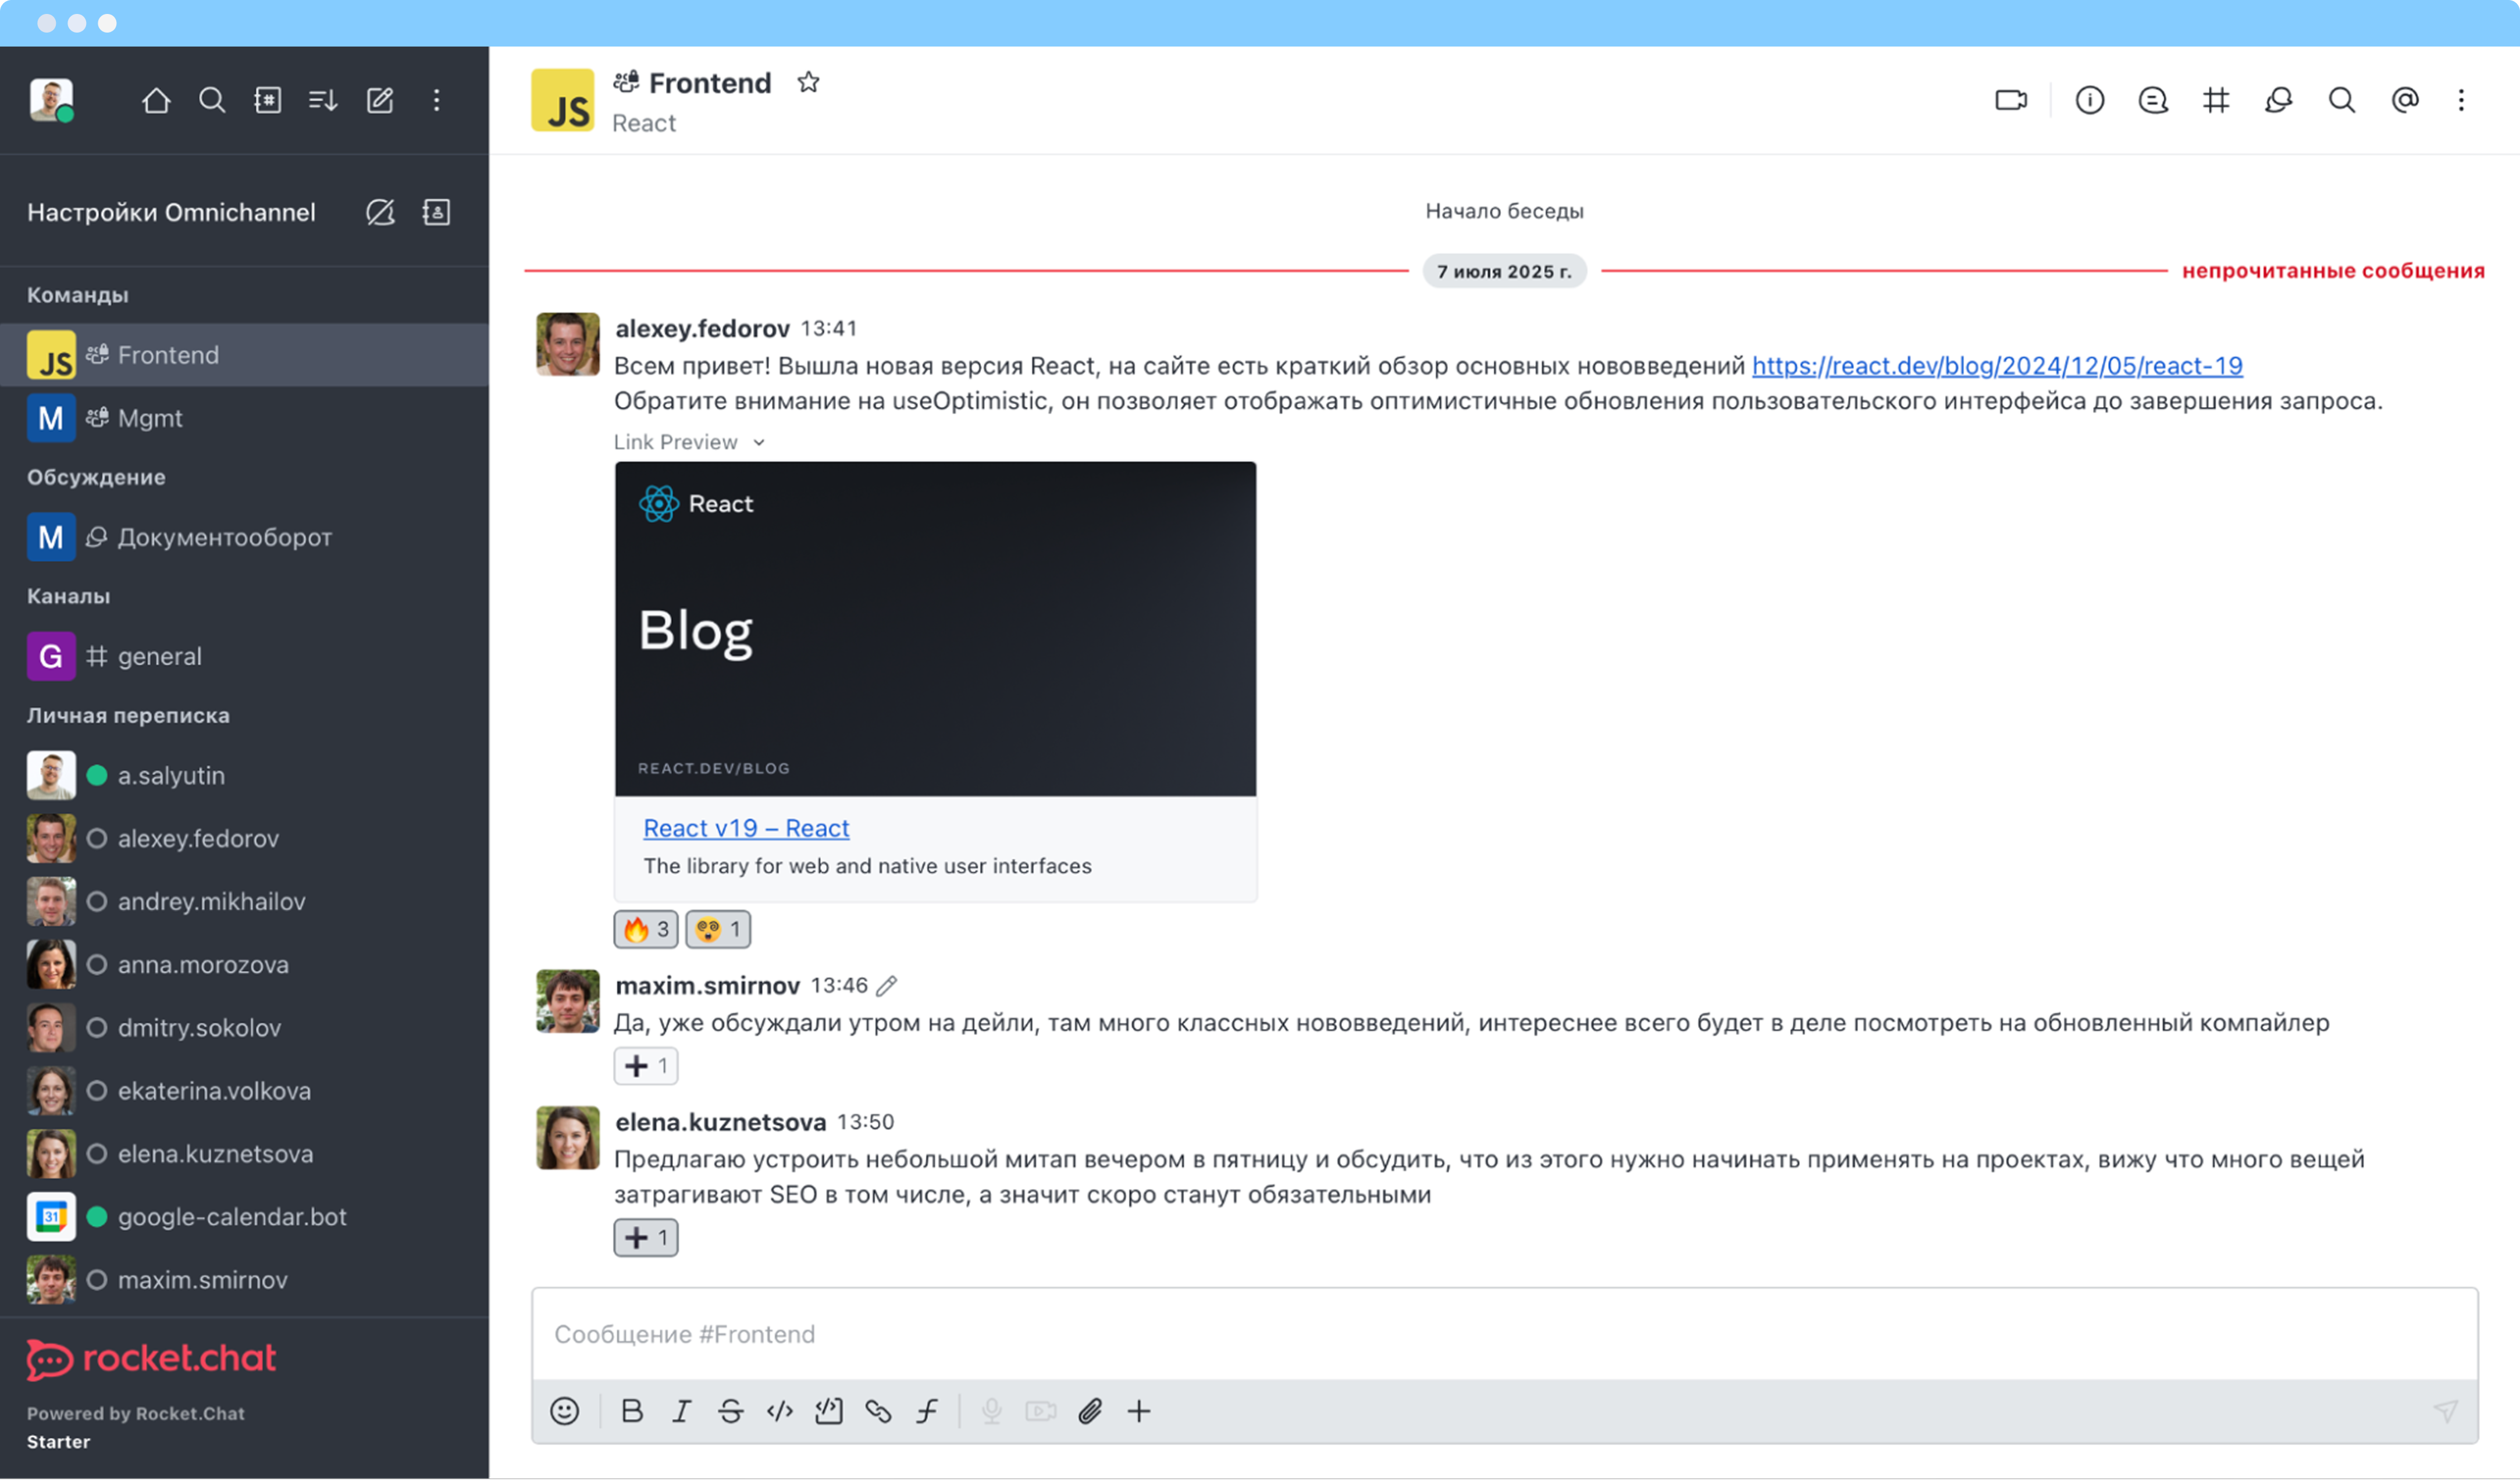Open discussions icon in room header

pyautogui.click(x=2279, y=100)
